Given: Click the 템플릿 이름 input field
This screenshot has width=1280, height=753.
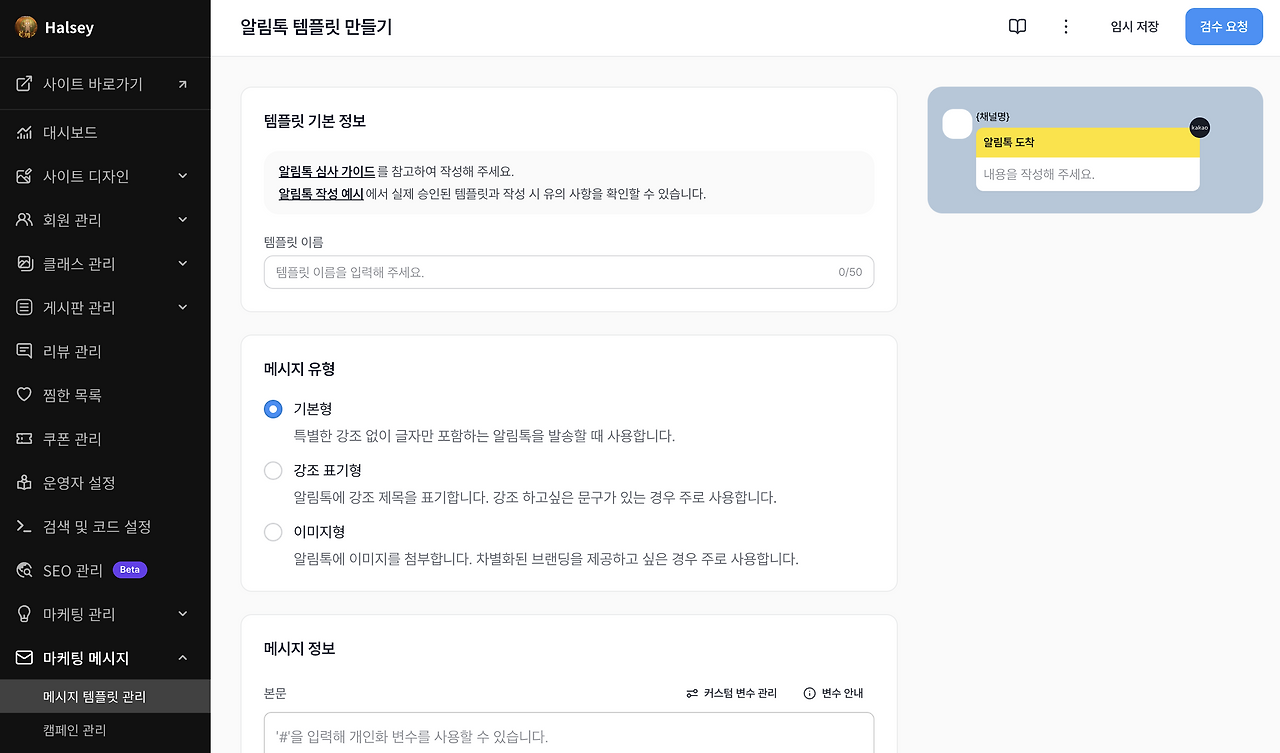Looking at the screenshot, I should (x=568, y=271).
